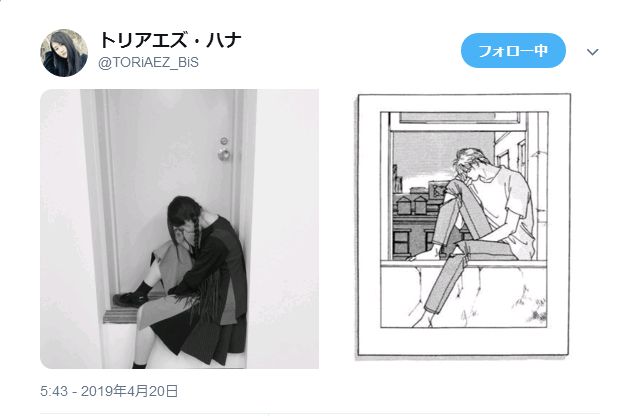Click the black shoe in the photo
Viewport: 633px width, 416px height.
(129, 299)
